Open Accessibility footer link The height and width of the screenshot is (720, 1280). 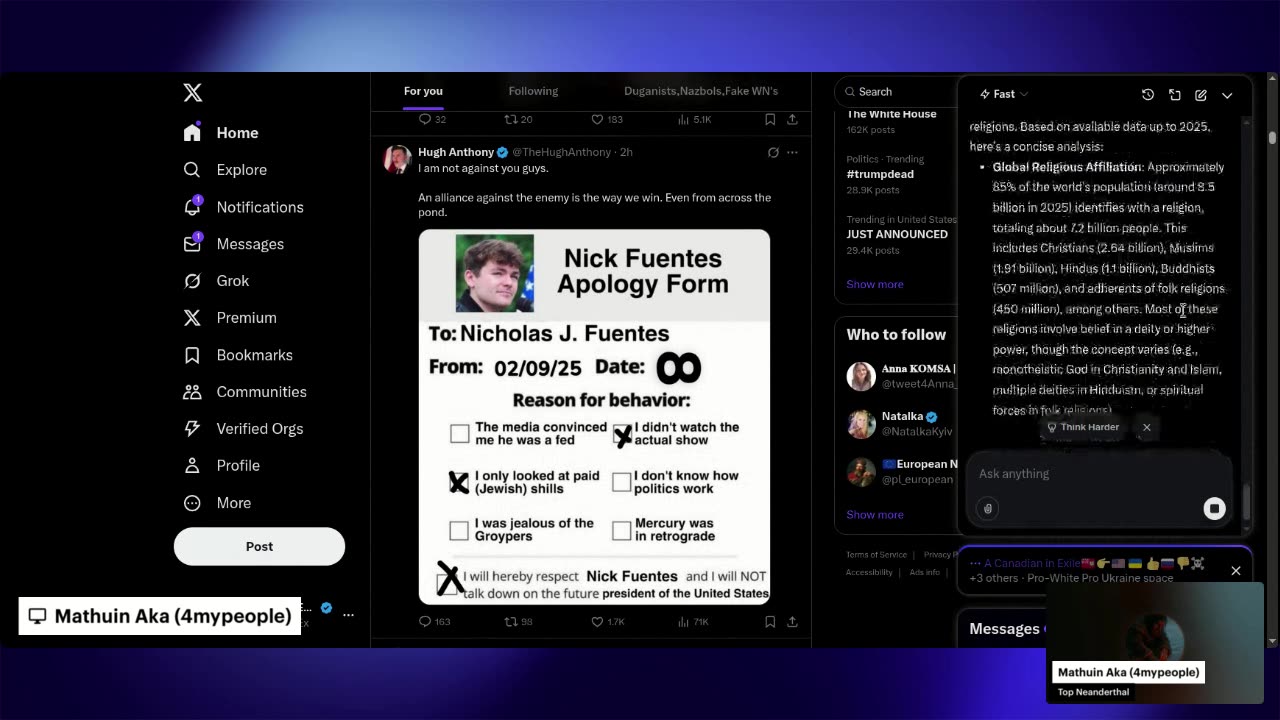(x=869, y=573)
